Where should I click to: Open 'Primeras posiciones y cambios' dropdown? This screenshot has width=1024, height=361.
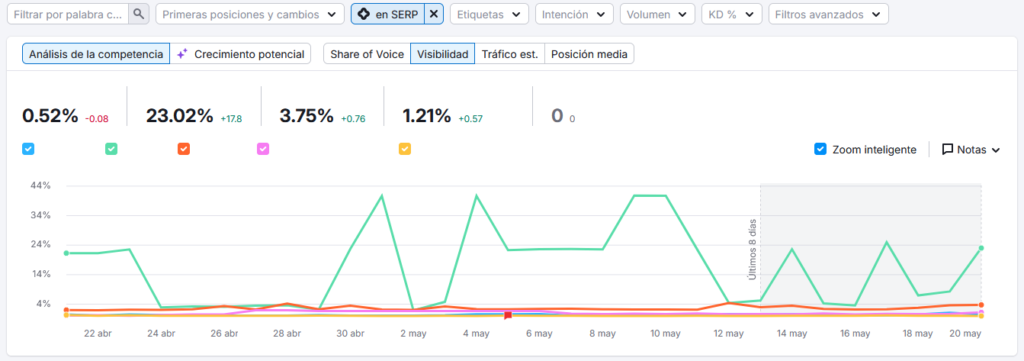(249, 14)
